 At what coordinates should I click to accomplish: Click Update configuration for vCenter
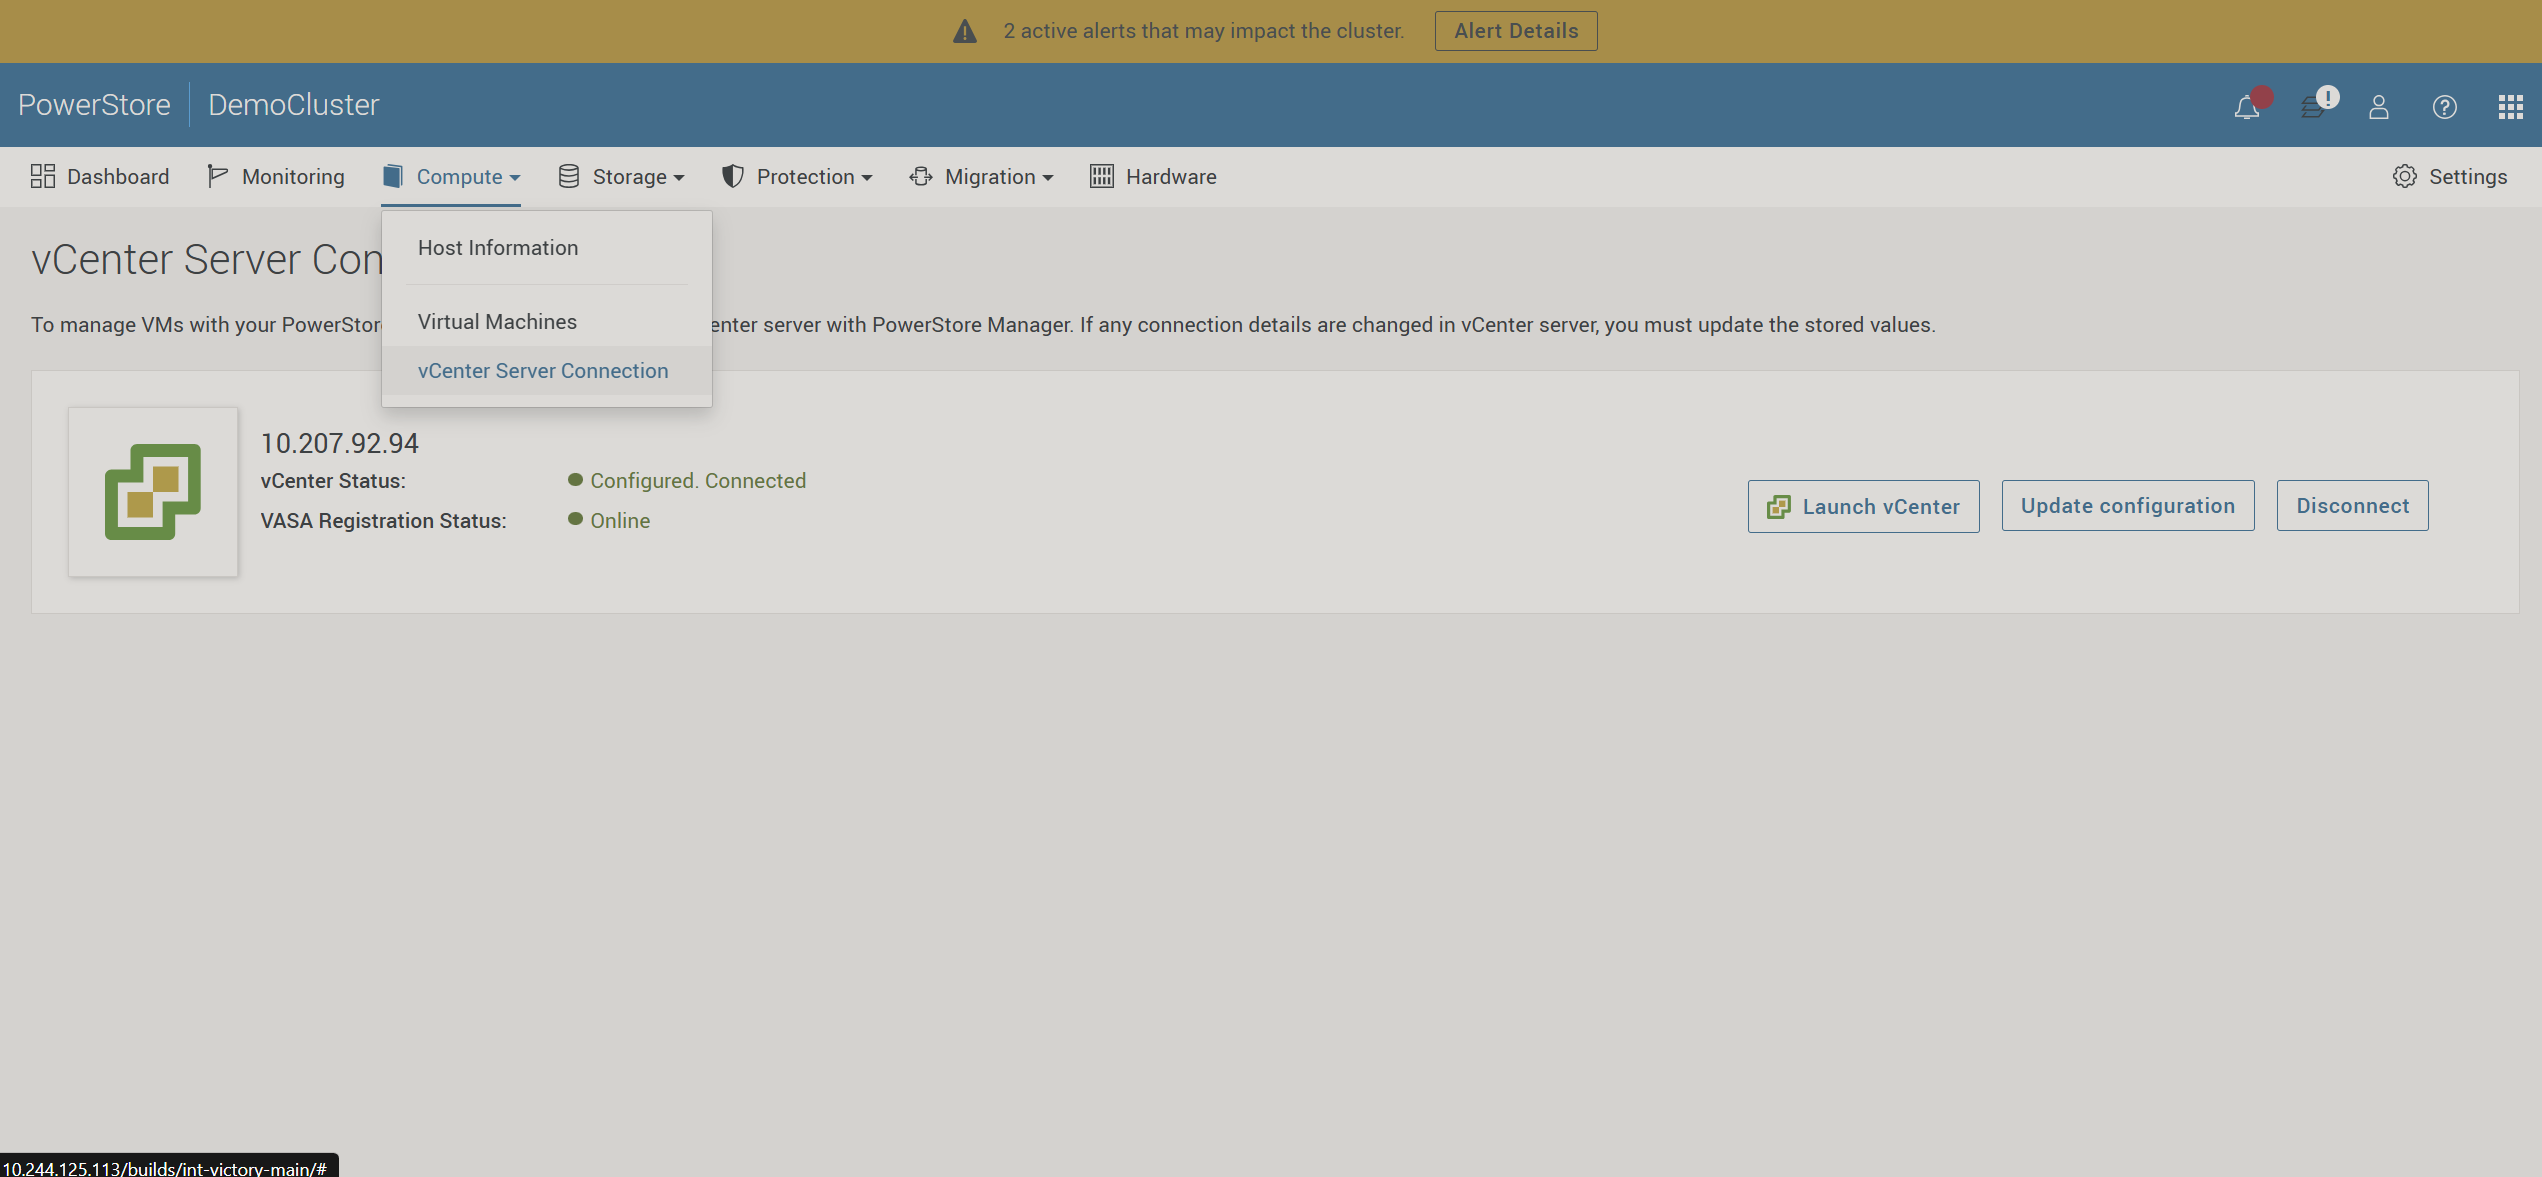tap(2128, 505)
